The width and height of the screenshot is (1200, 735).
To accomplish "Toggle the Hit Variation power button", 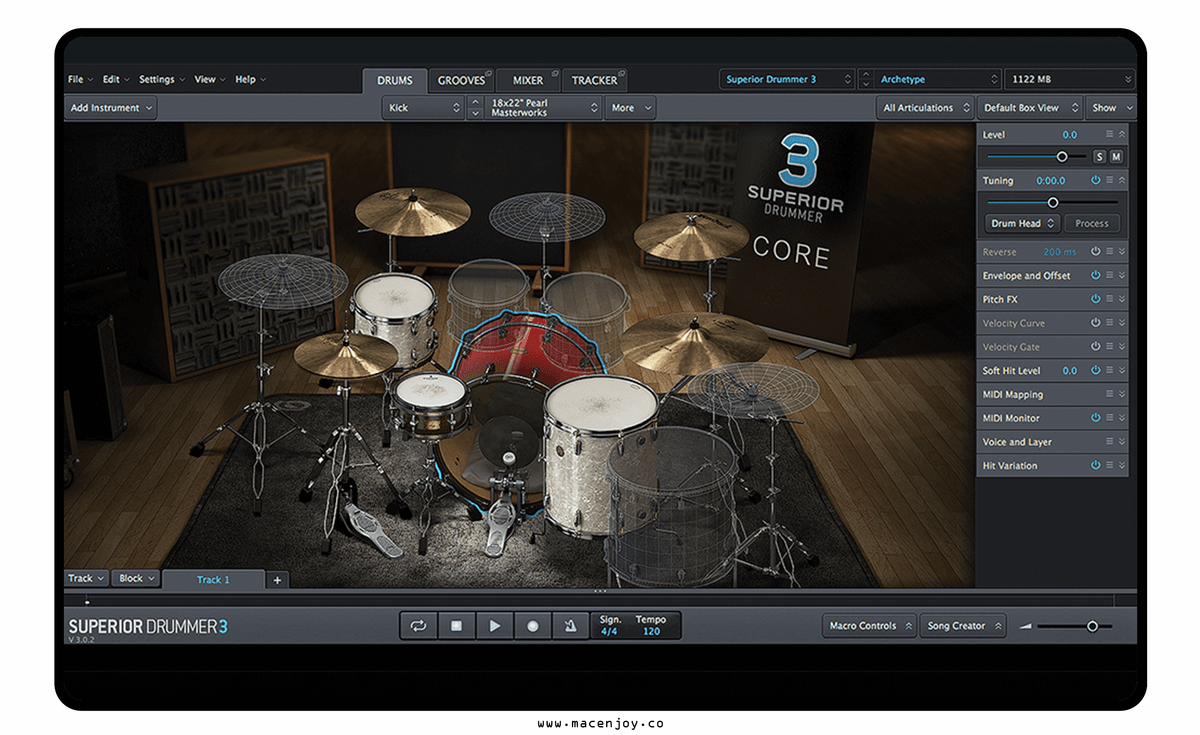I will pyautogui.click(x=1096, y=466).
